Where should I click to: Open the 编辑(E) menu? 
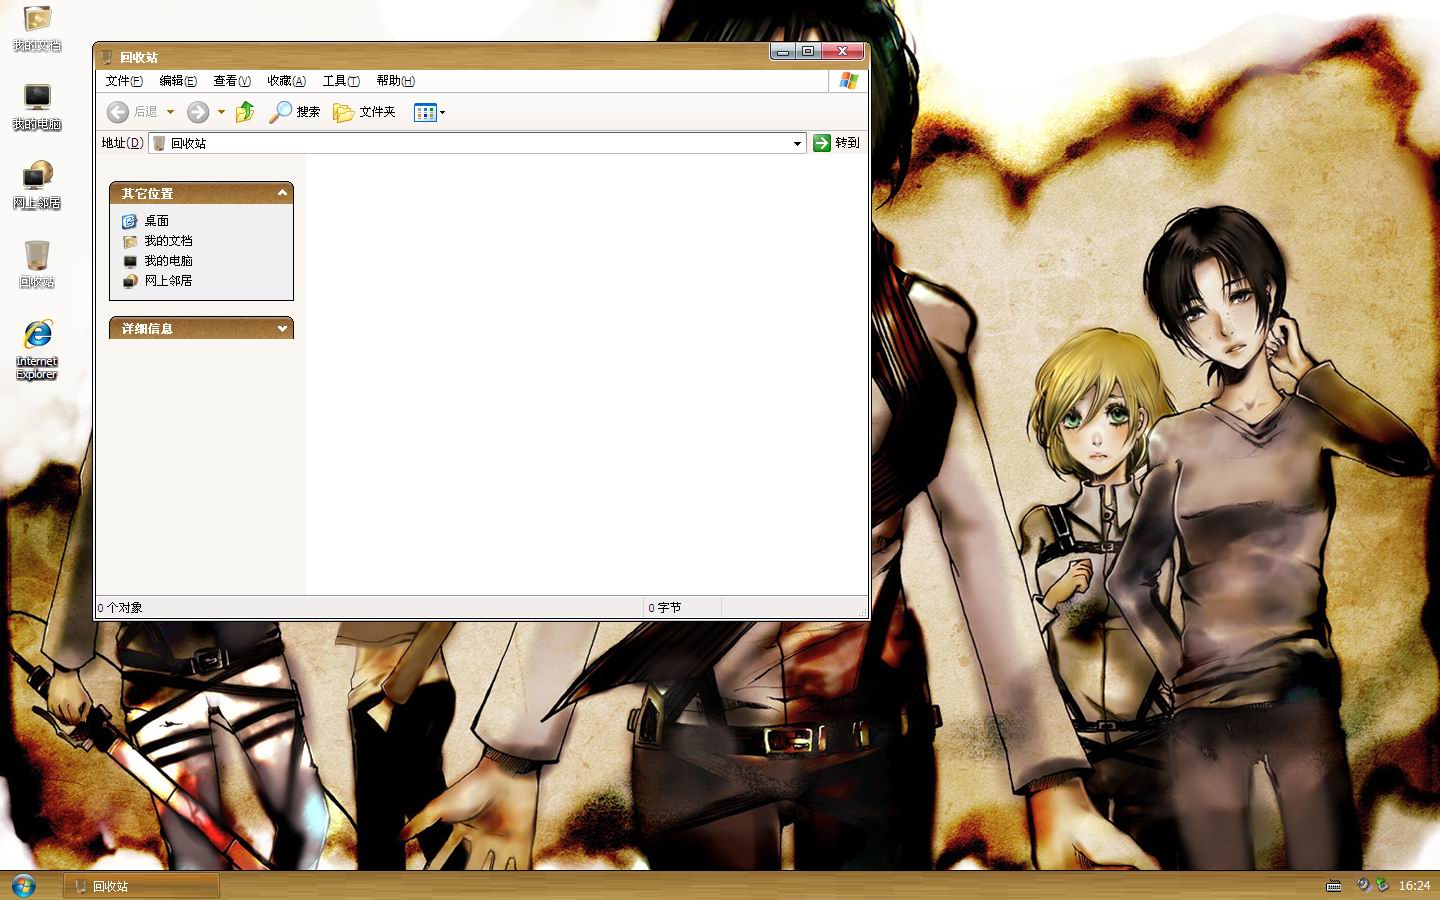tap(178, 81)
